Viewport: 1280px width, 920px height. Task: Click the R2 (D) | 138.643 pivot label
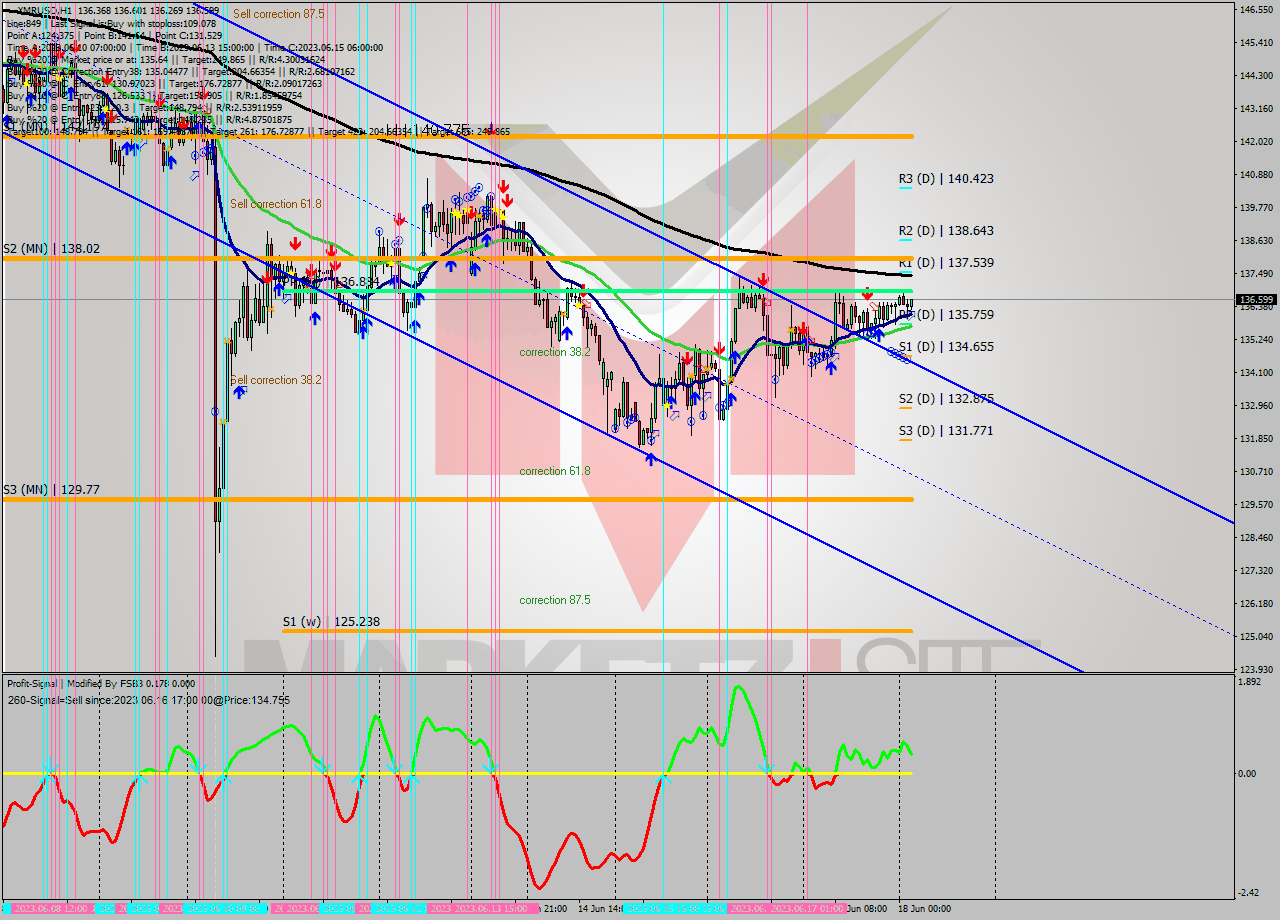(945, 230)
